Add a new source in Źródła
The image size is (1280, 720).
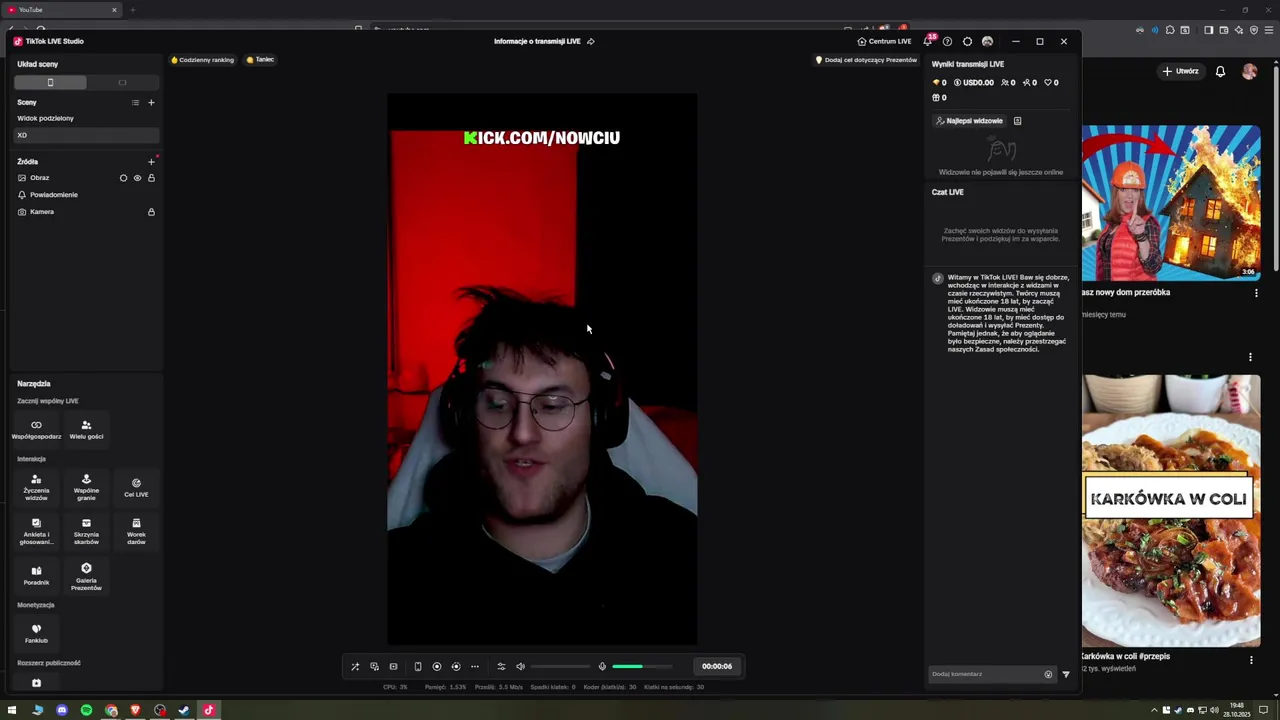click(x=152, y=161)
